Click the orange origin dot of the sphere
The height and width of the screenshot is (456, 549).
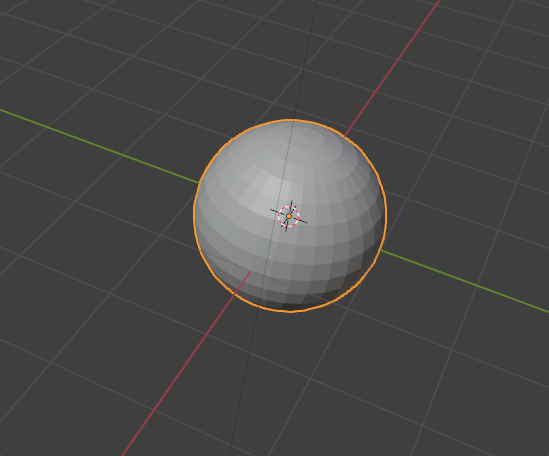click(289, 216)
